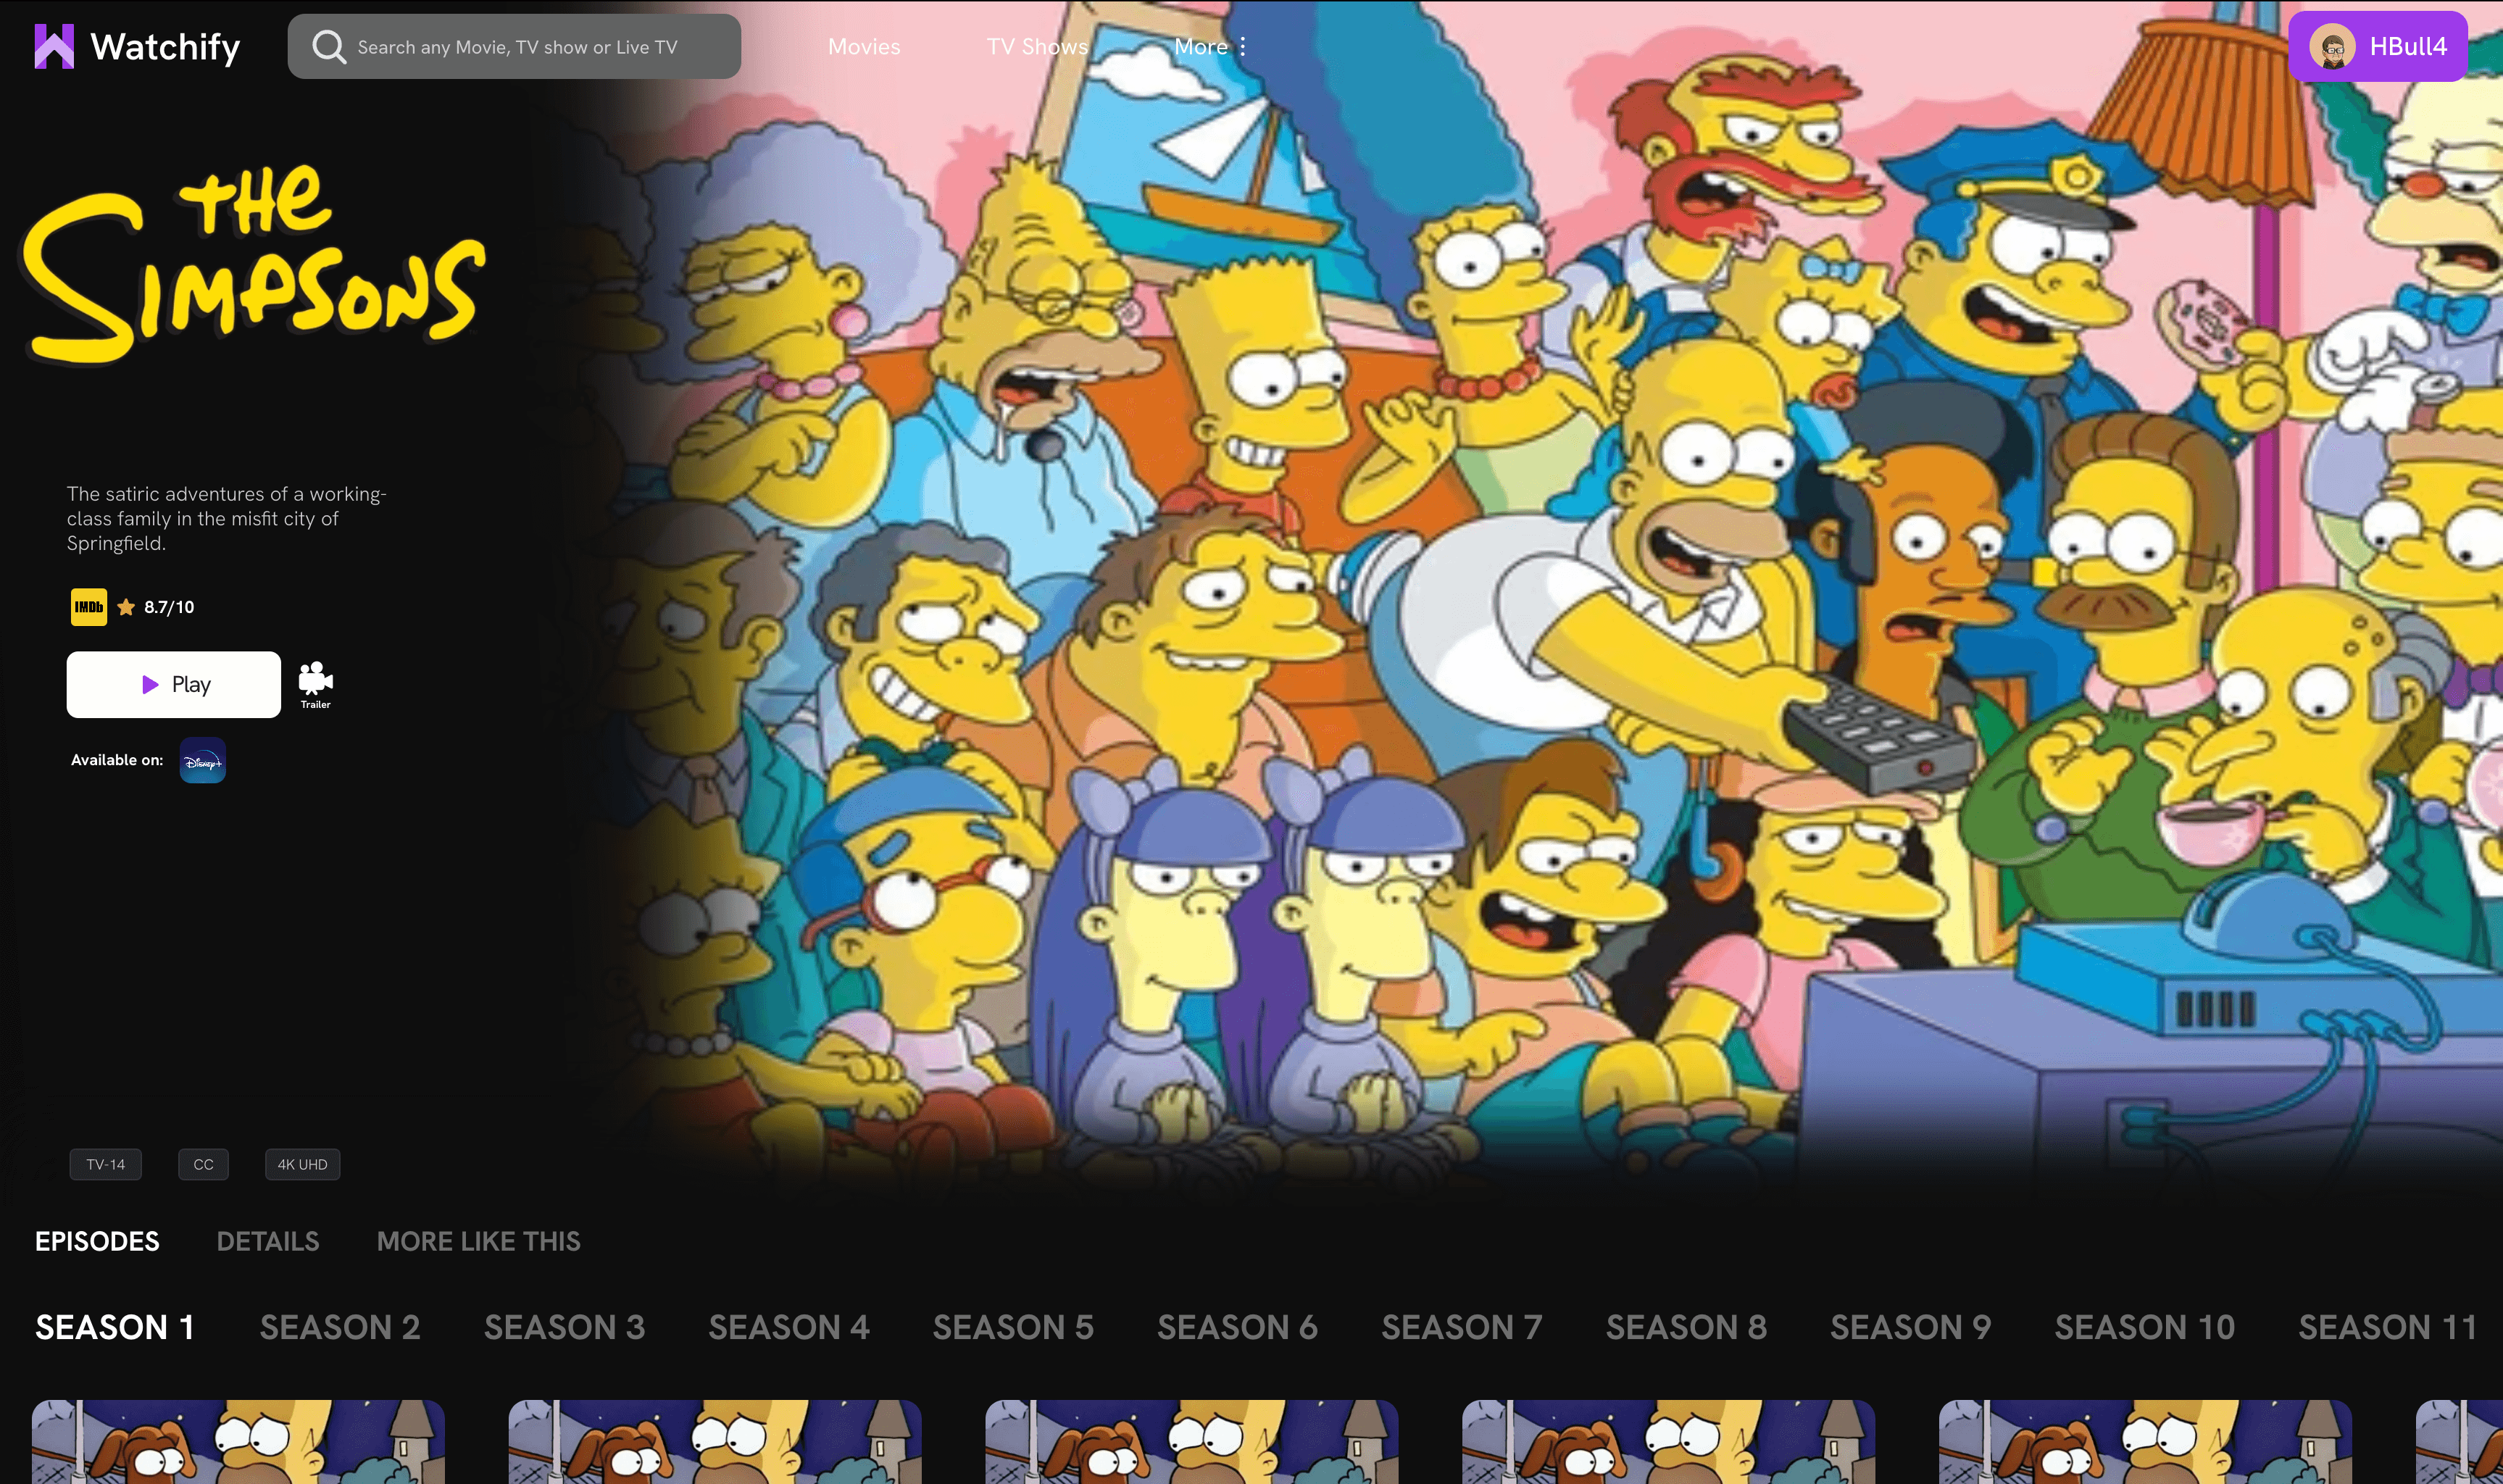Switch to the Details tab

point(268,1241)
